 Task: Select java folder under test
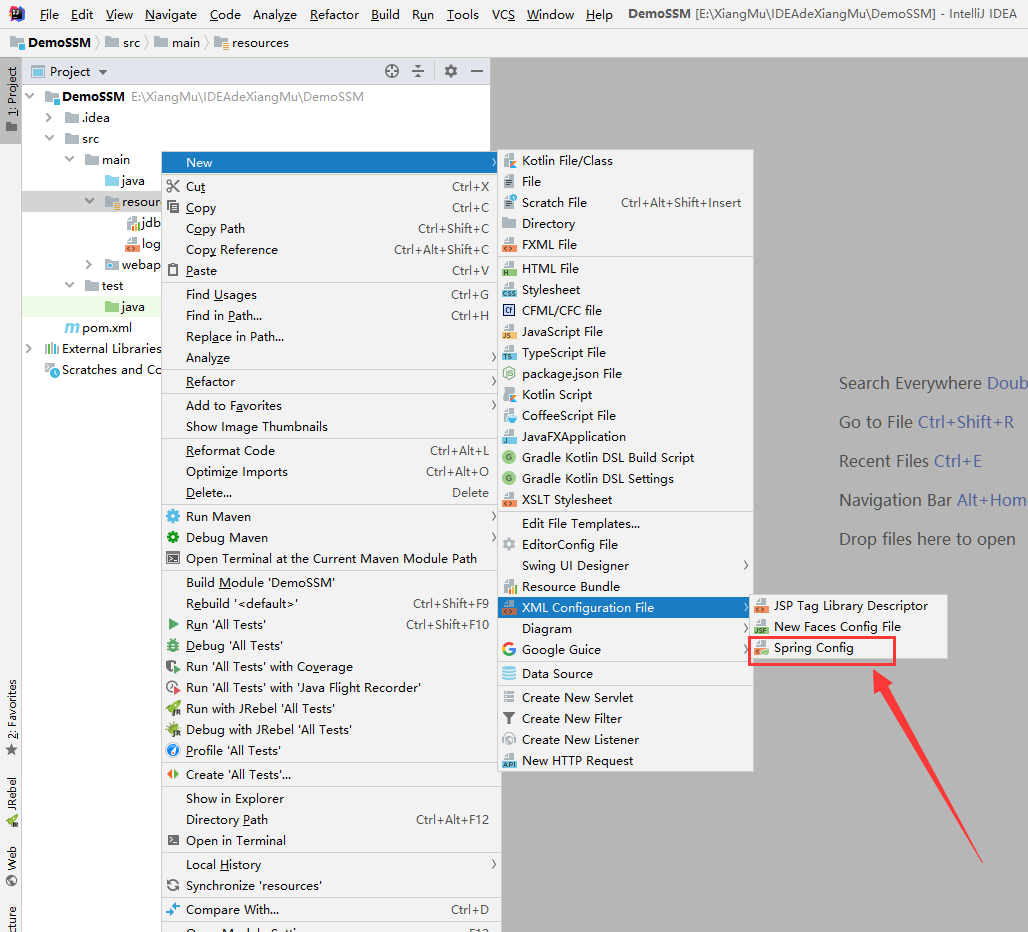pos(125,307)
